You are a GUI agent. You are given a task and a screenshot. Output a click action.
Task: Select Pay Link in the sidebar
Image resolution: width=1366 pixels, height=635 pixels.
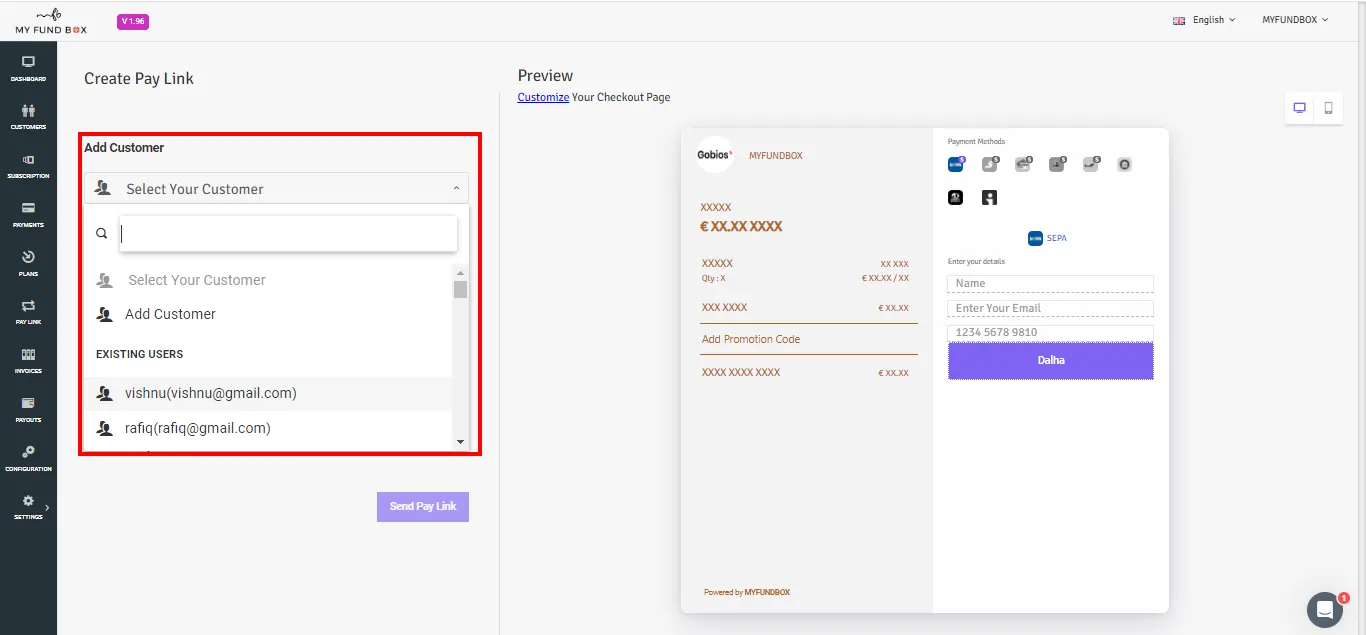coord(28,312)
